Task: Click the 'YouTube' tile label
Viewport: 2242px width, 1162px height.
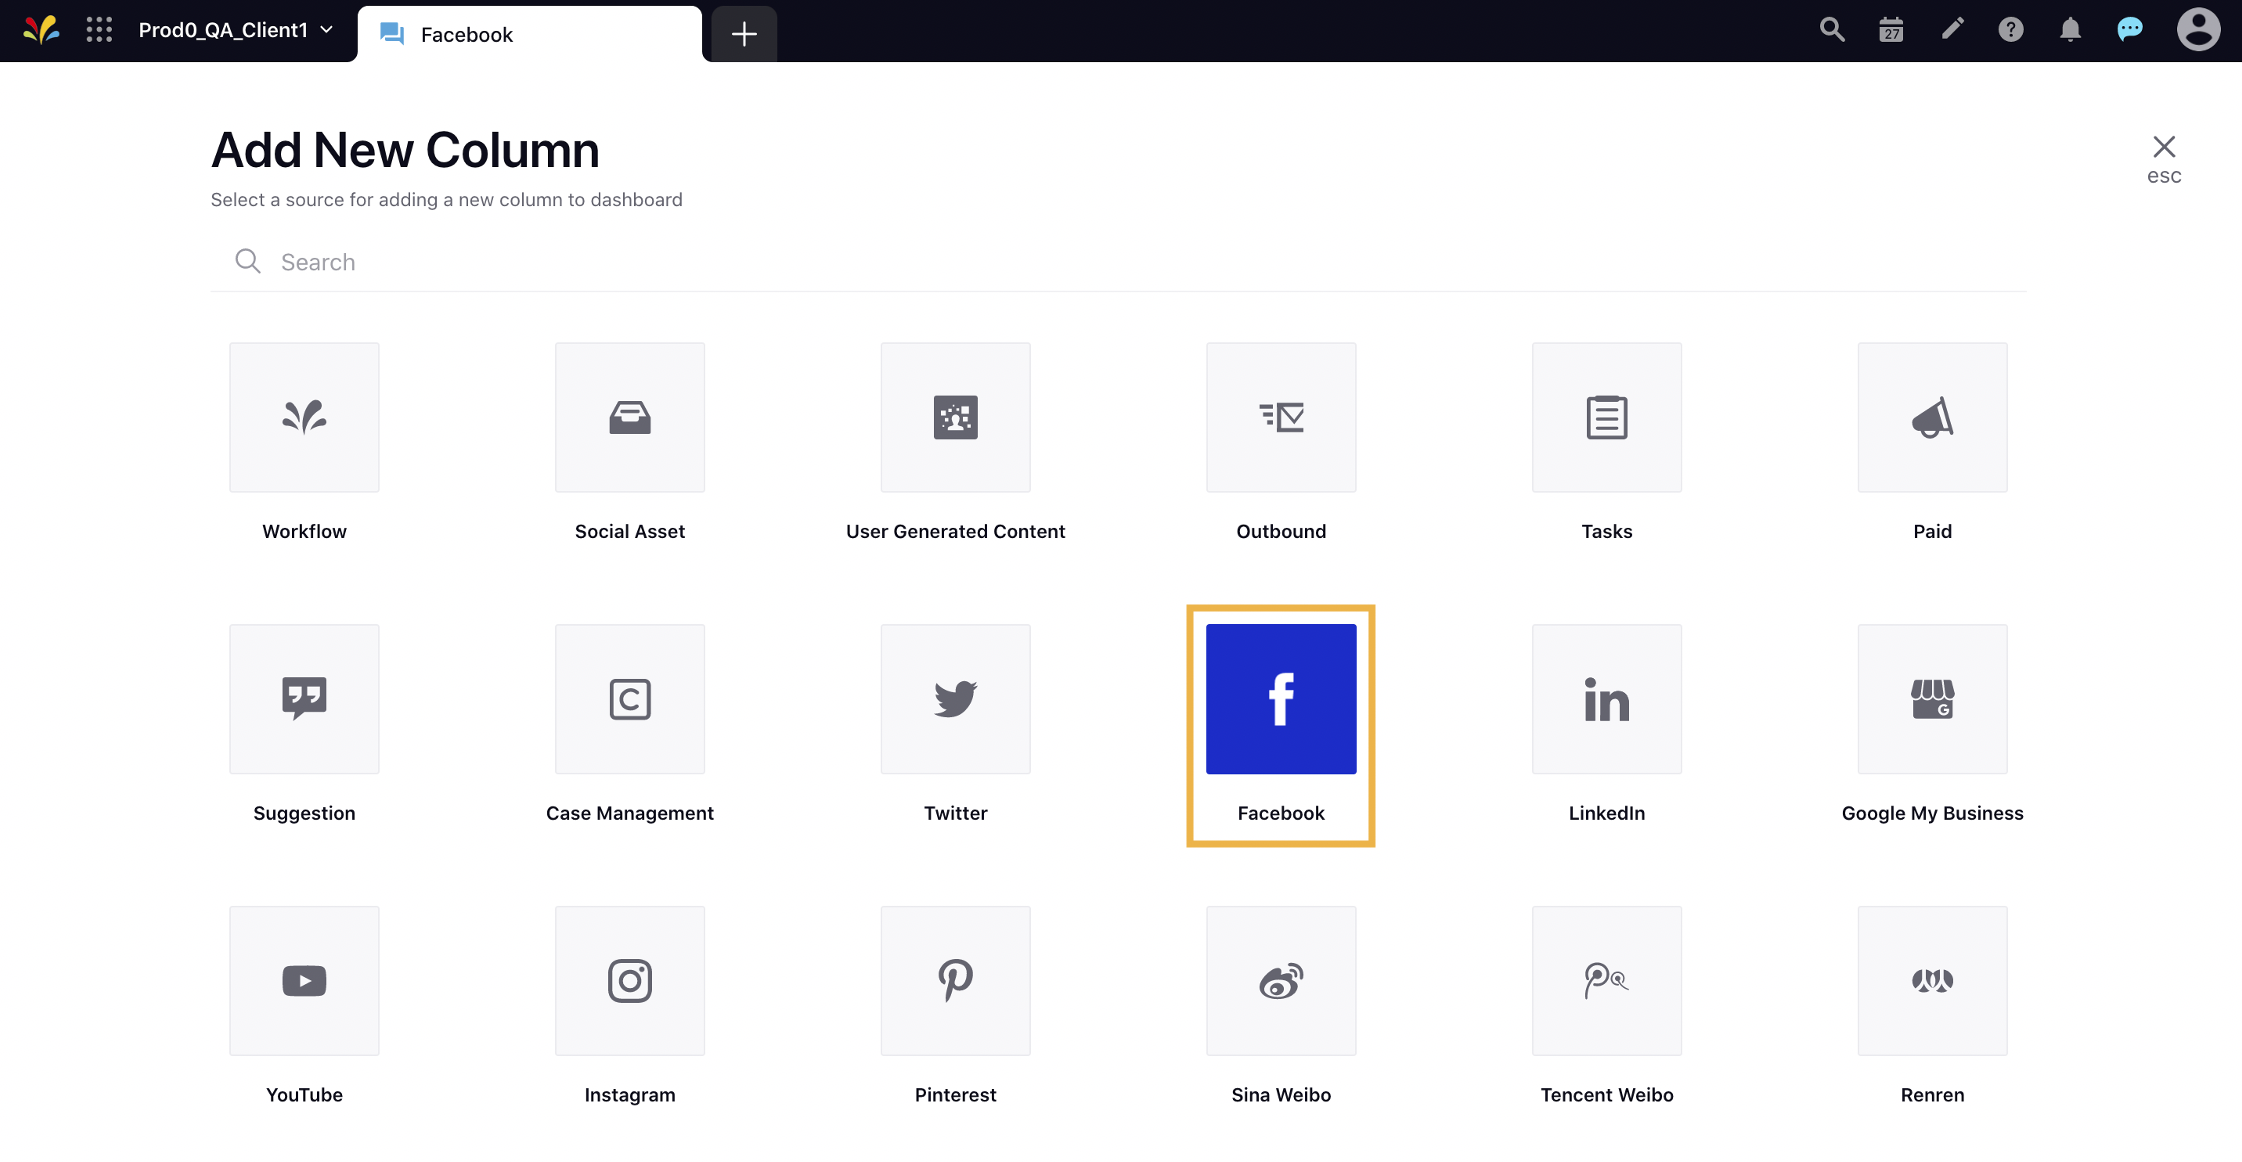Action: [x=304, y=1095]
